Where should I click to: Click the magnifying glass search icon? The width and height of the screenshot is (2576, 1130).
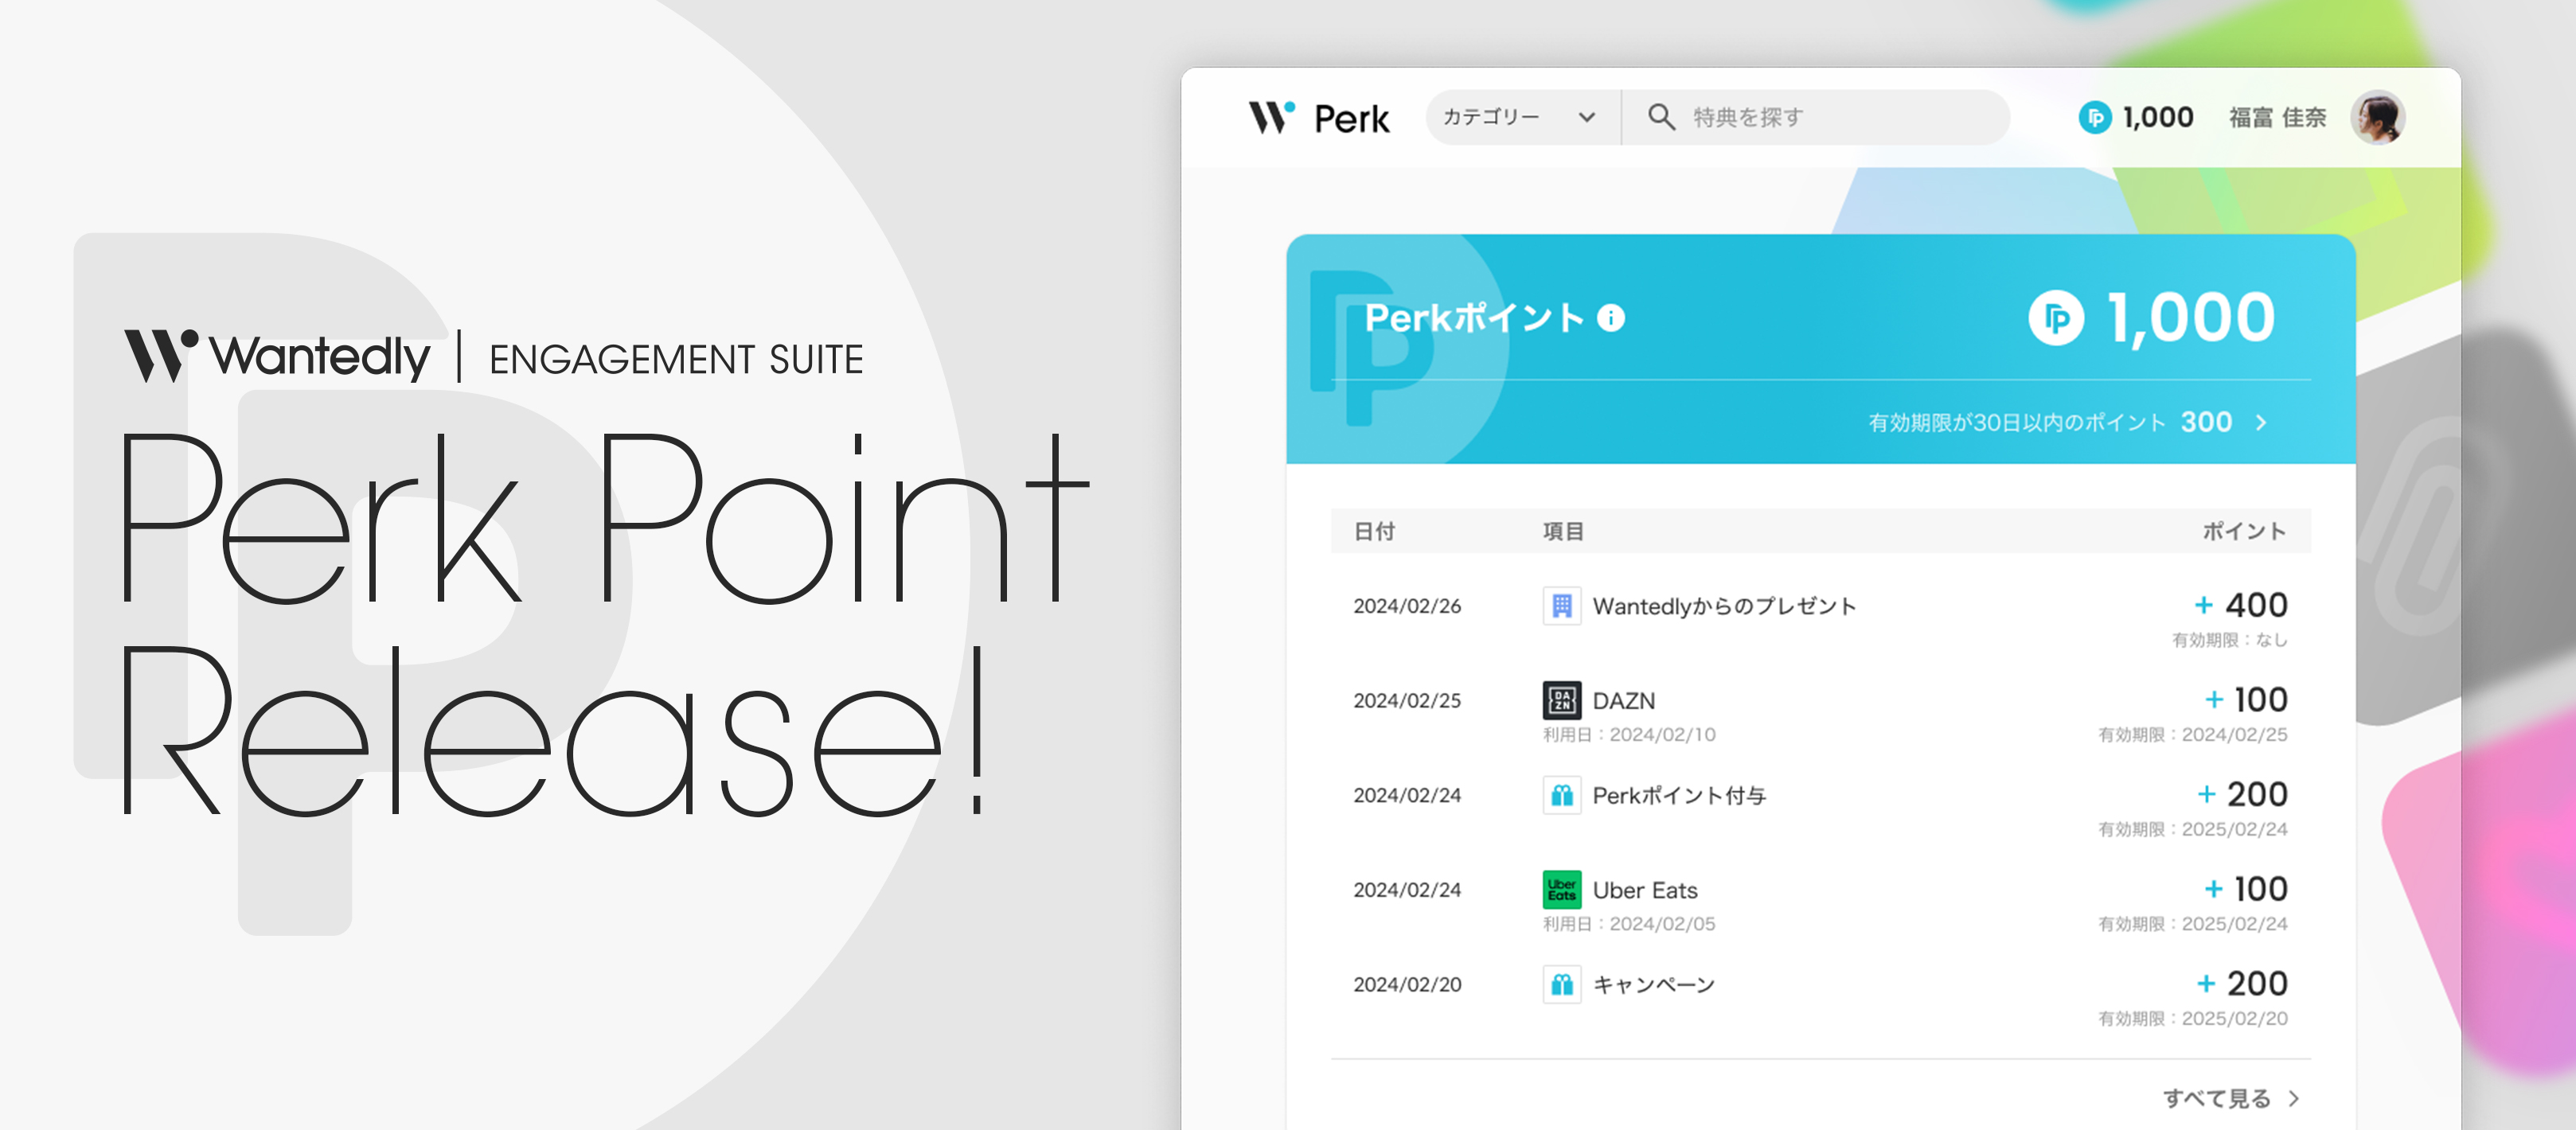(1660, 117)
